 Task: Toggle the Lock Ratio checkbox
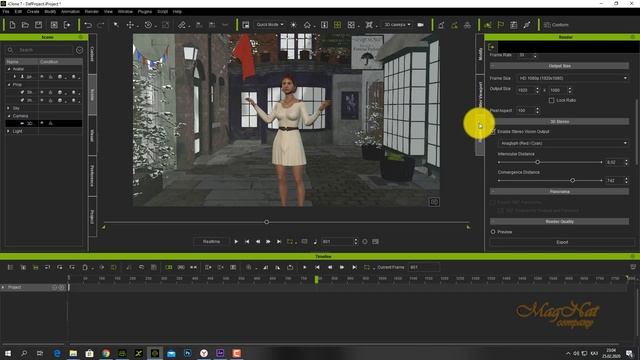coord(551,100)
